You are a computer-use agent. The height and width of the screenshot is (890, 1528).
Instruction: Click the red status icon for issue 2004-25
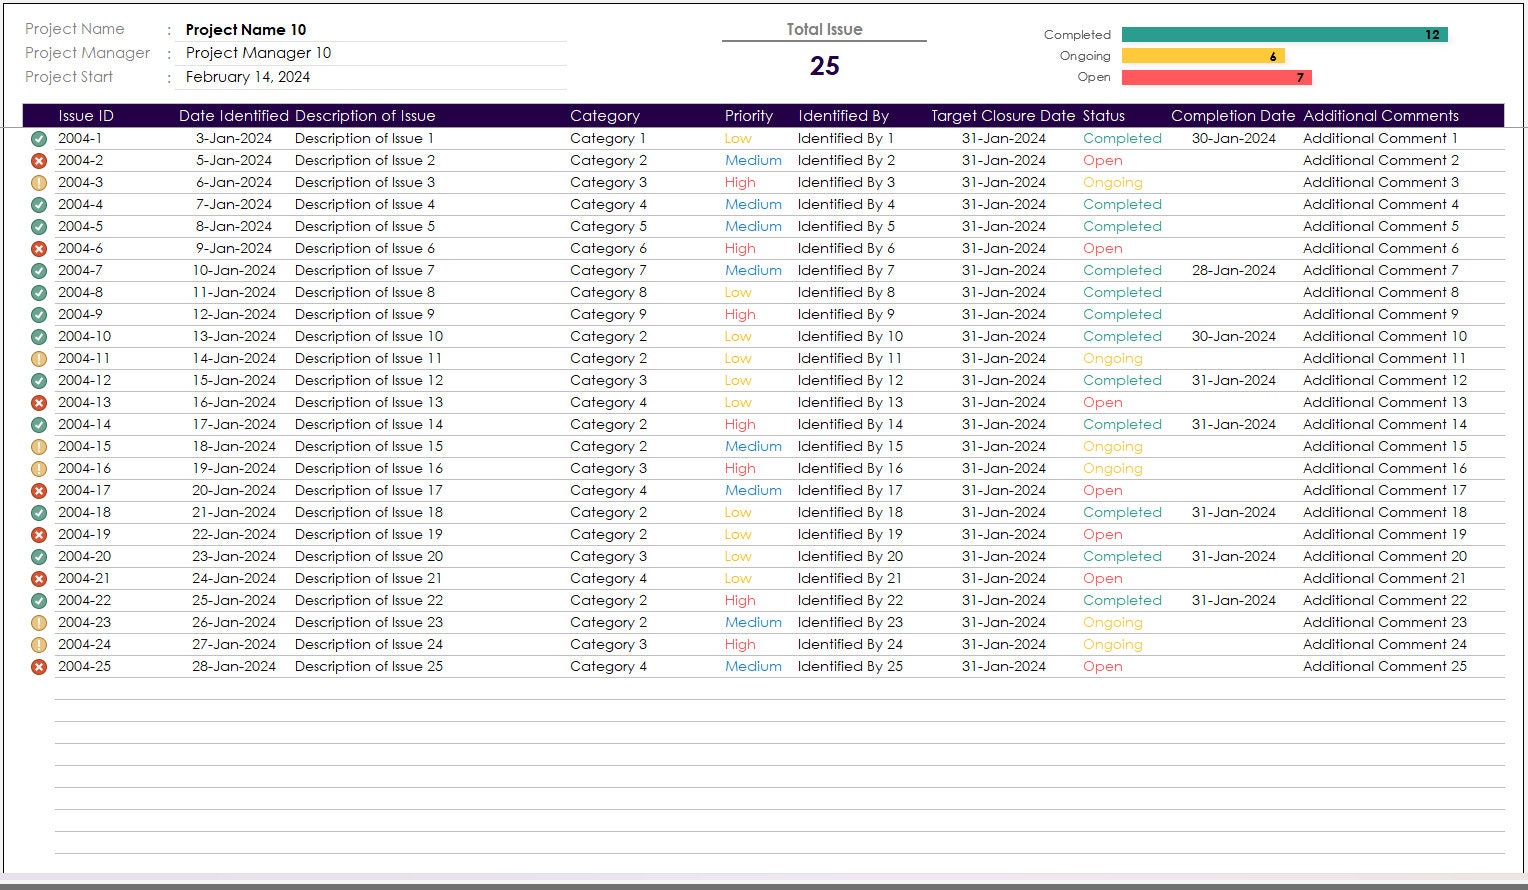coord(38,666)
